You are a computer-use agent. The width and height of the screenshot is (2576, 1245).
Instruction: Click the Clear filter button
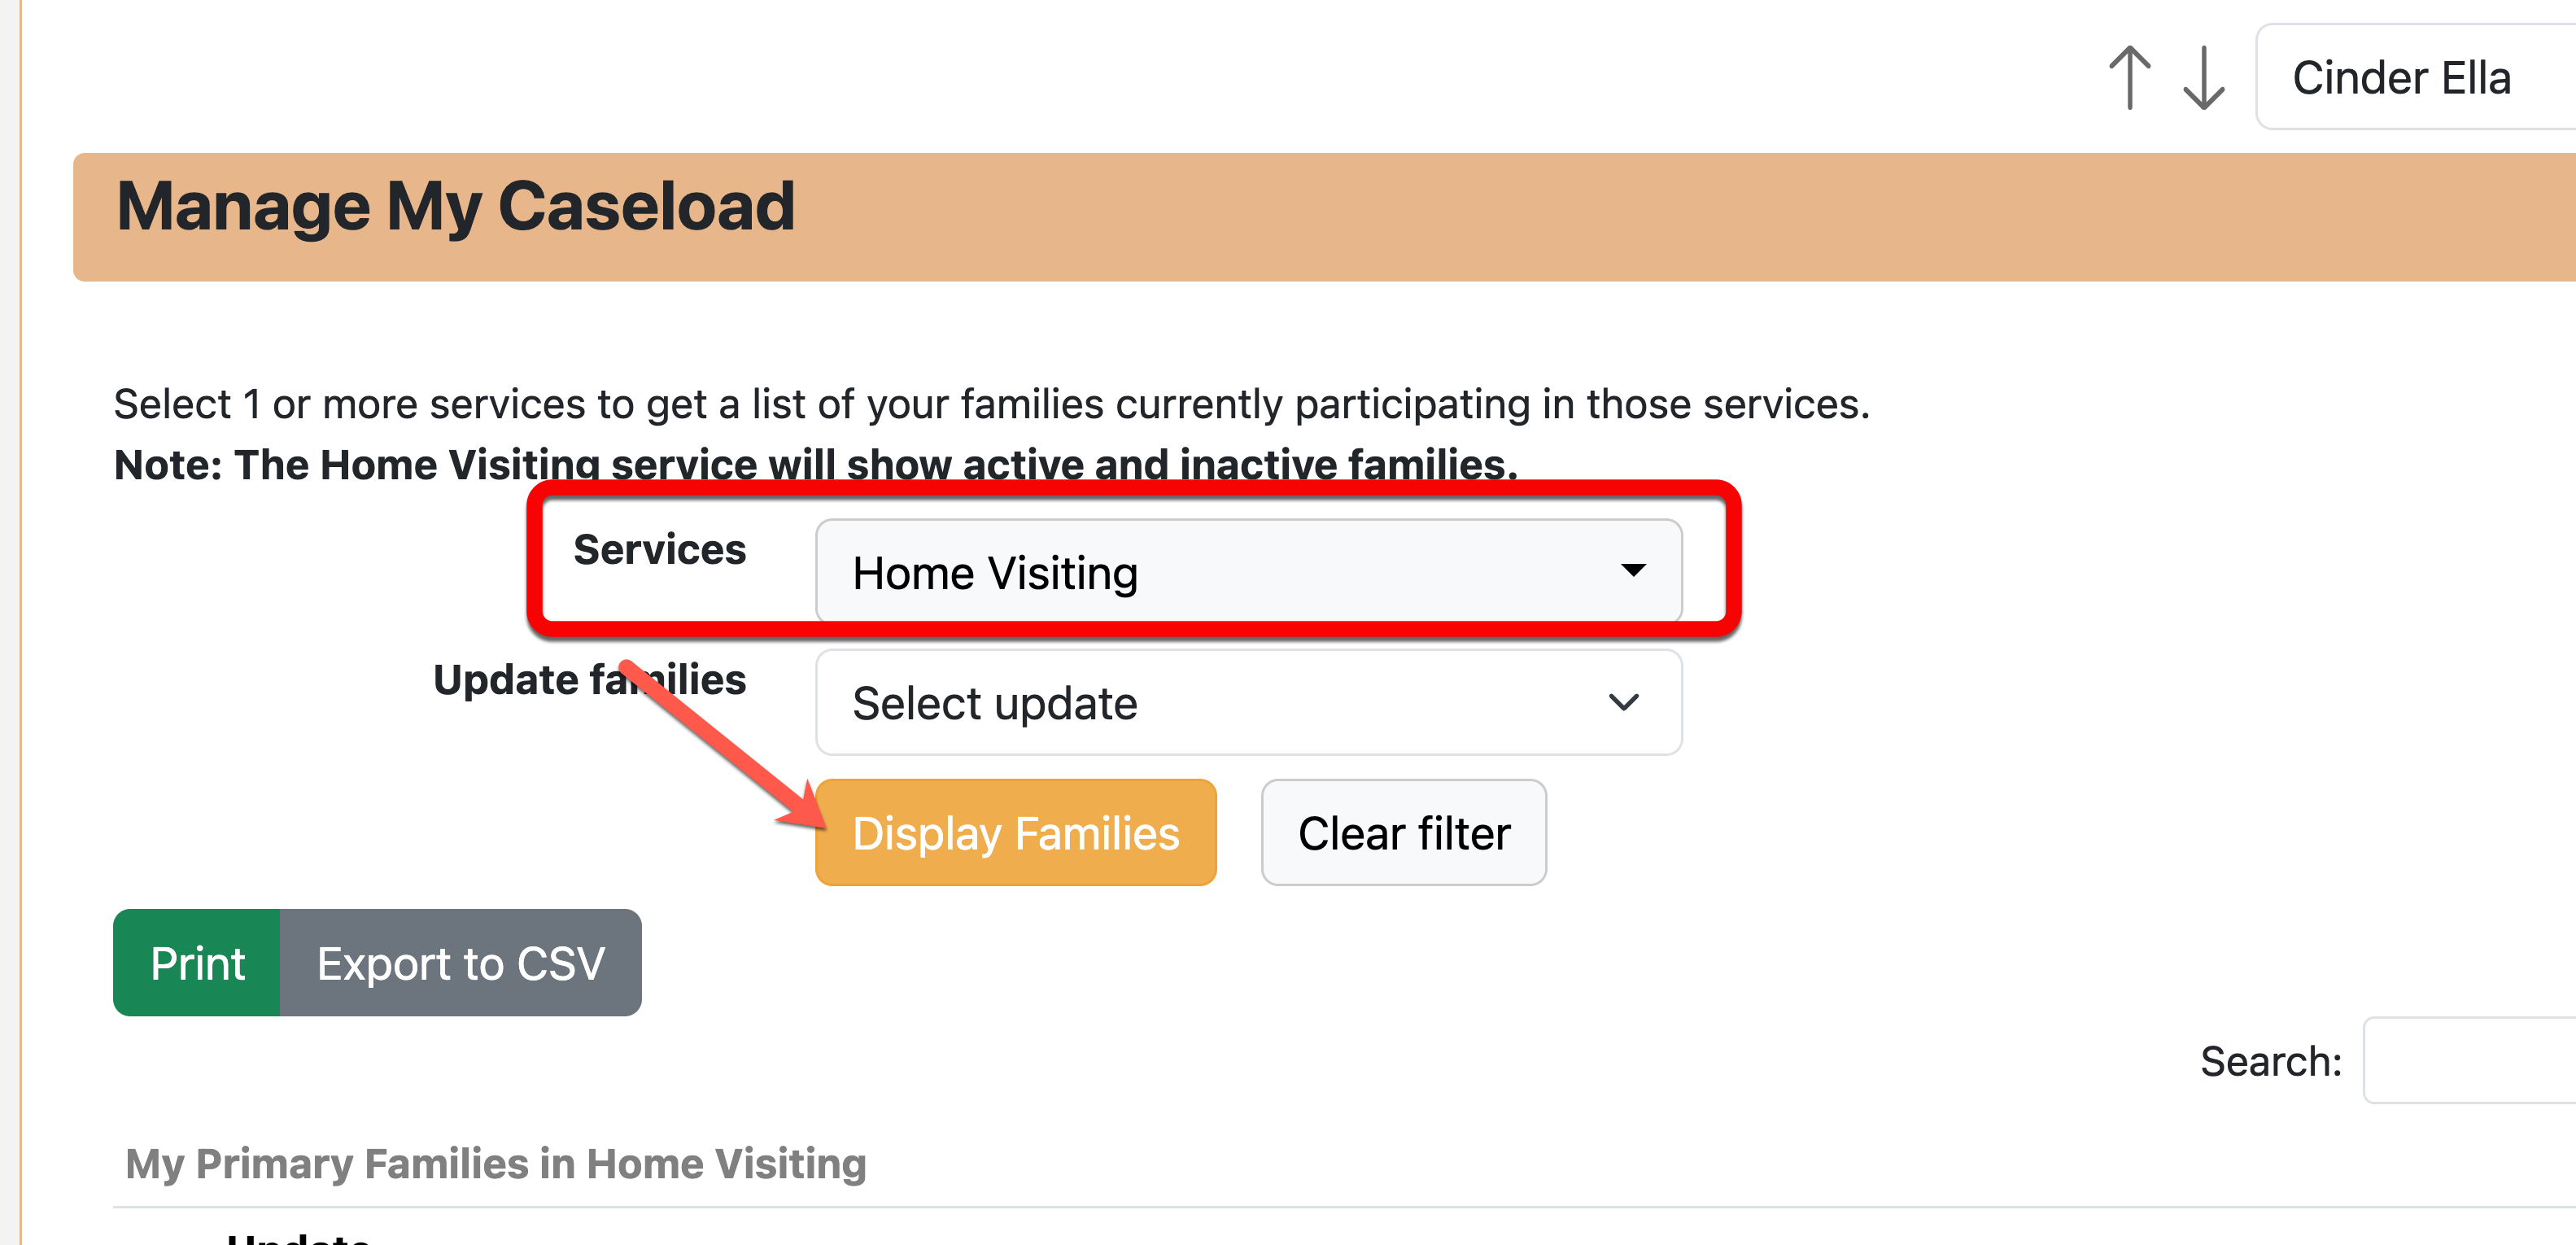coord(1404,832)
